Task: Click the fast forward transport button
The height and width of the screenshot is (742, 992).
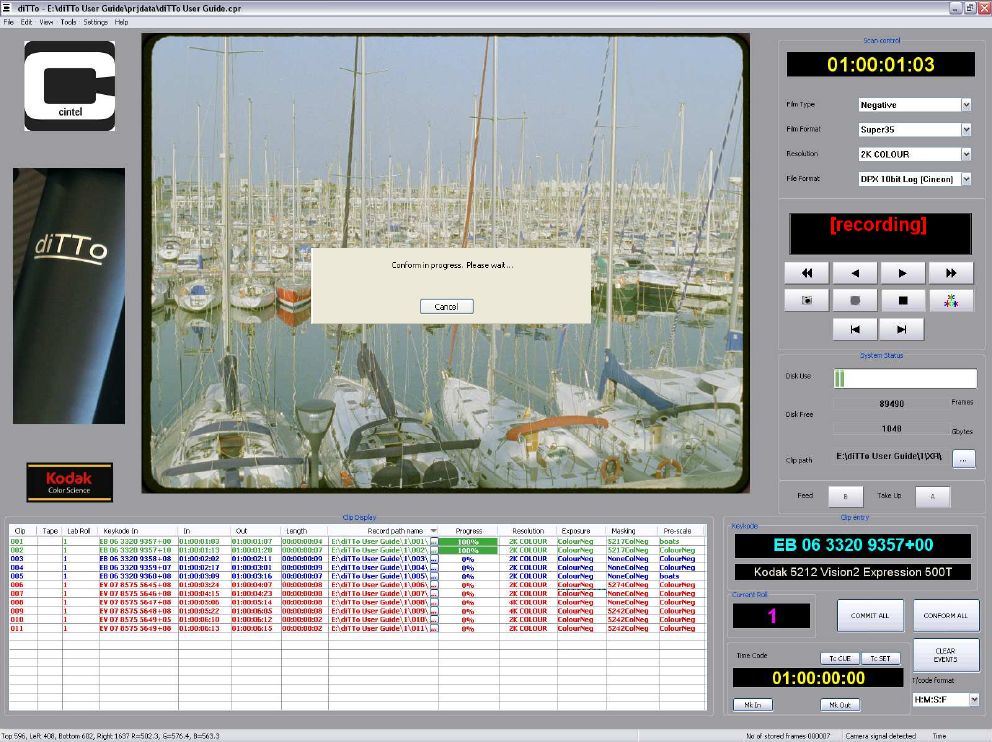Action: pos(950,273)
